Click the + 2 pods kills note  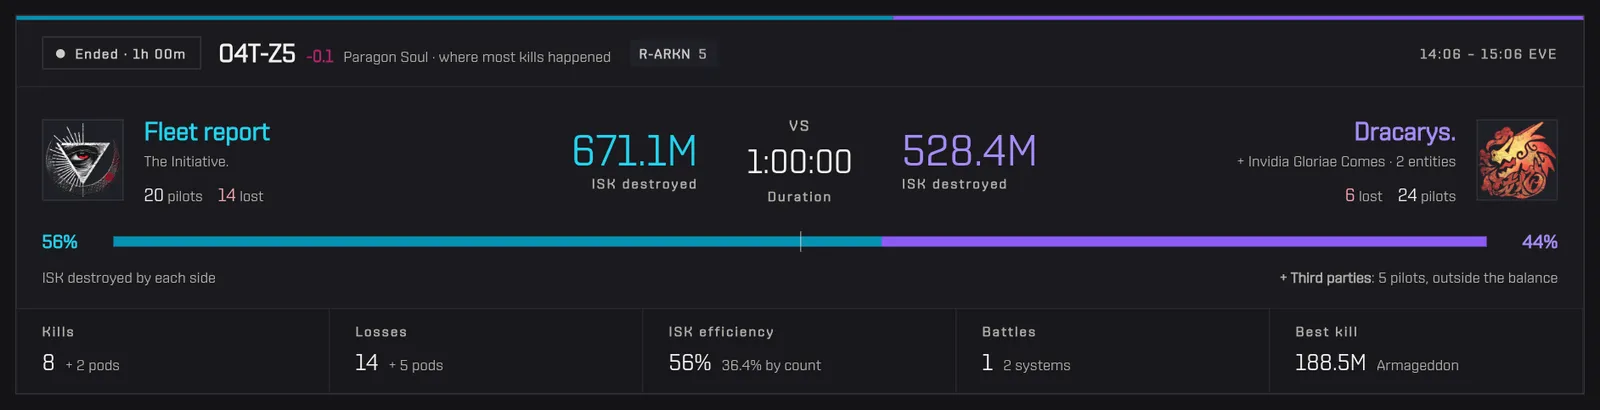pyautogui.click(x=92, y=365)
